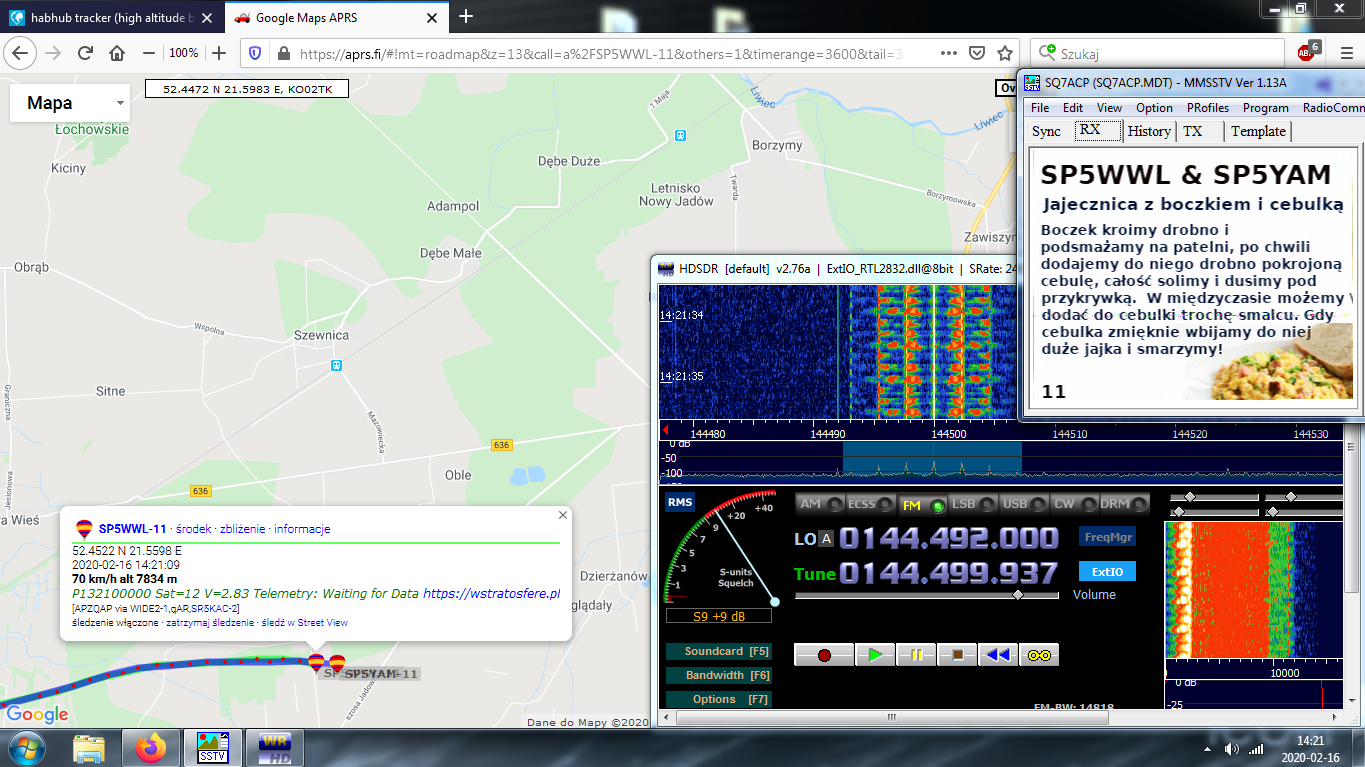The image size is (1365, 767).
Task: Open the Bandwidth [F6] menu
Action: tap(719, 675)
